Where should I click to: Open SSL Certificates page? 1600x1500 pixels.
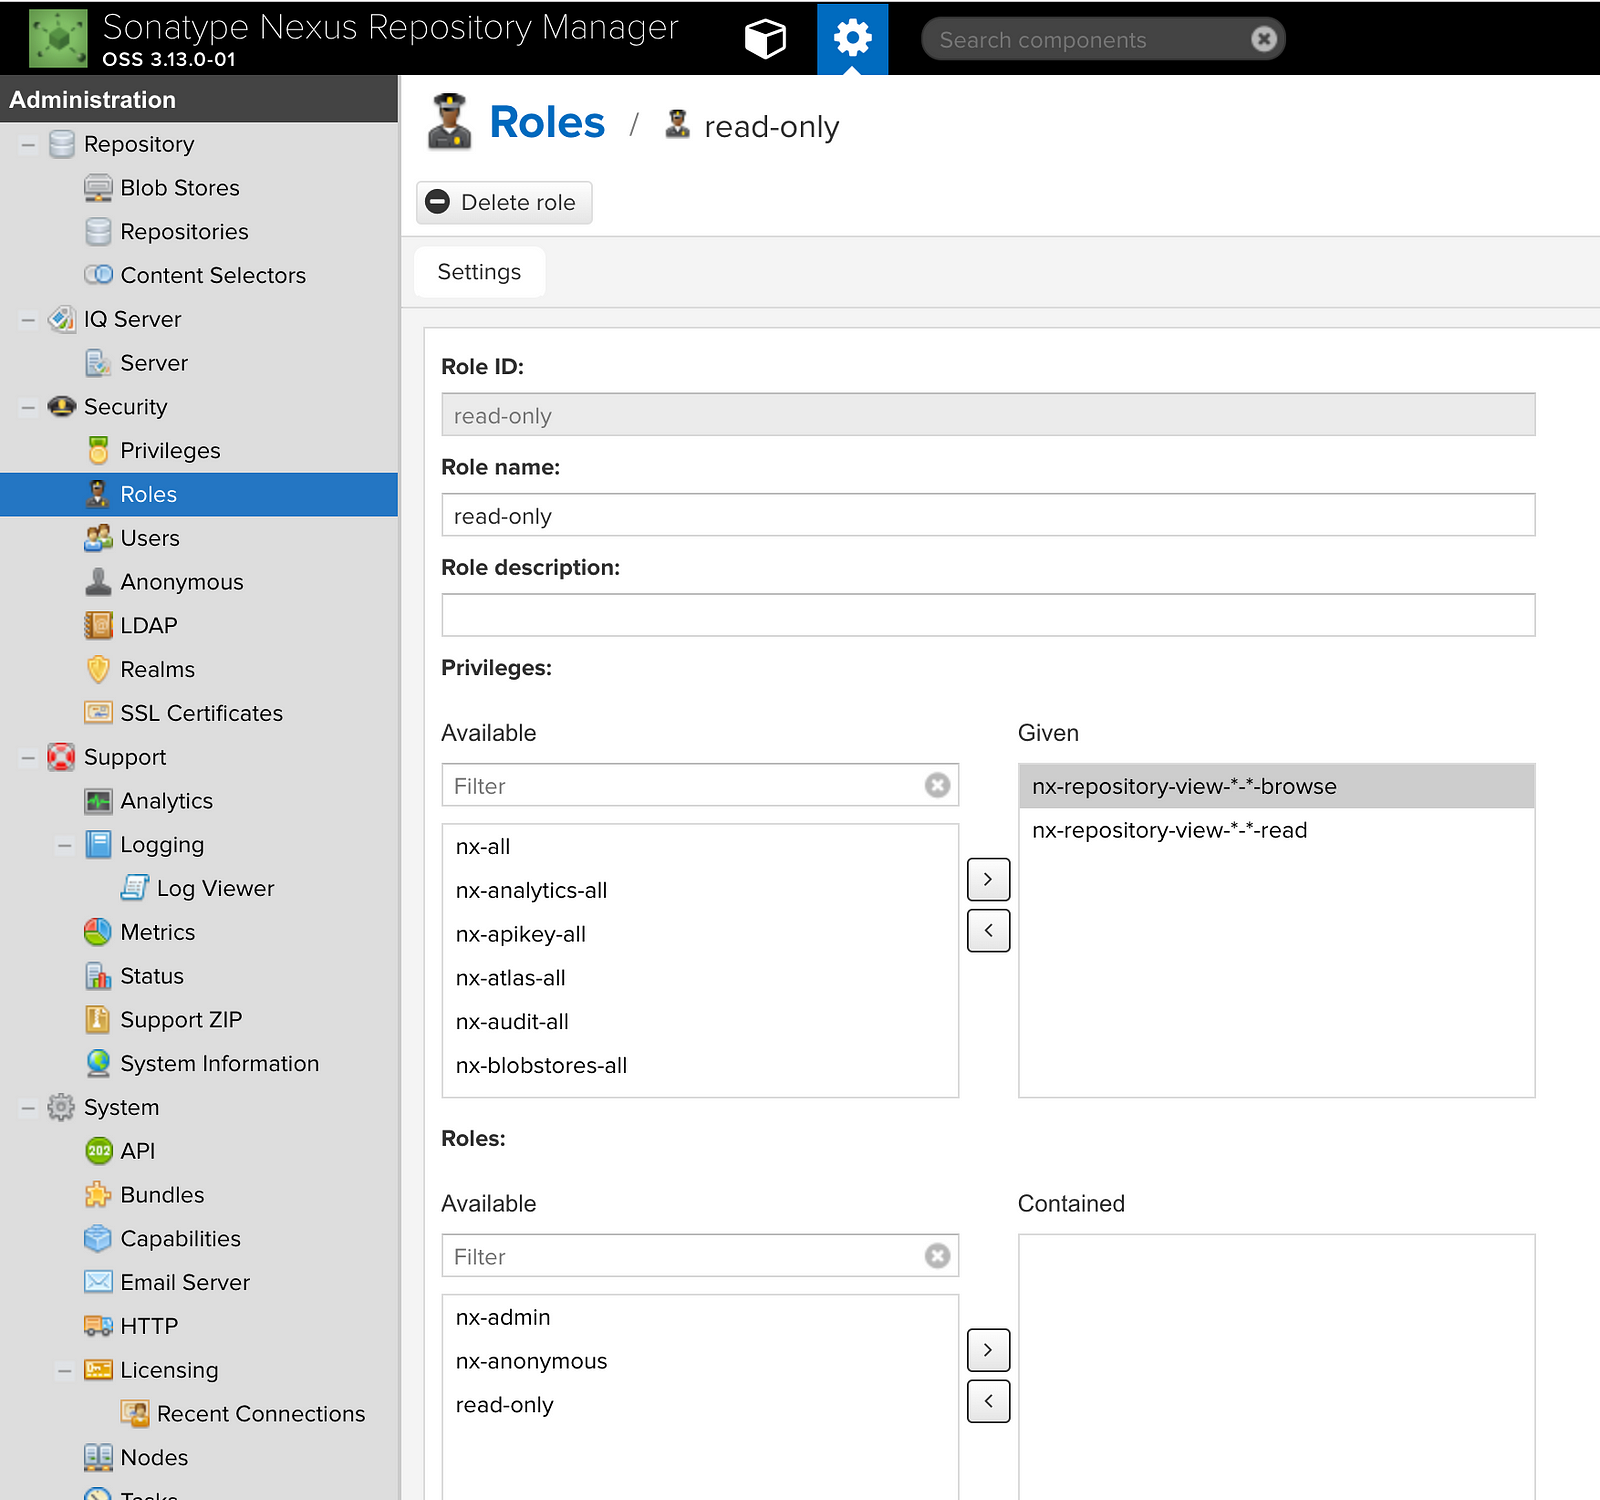[201, 714]
